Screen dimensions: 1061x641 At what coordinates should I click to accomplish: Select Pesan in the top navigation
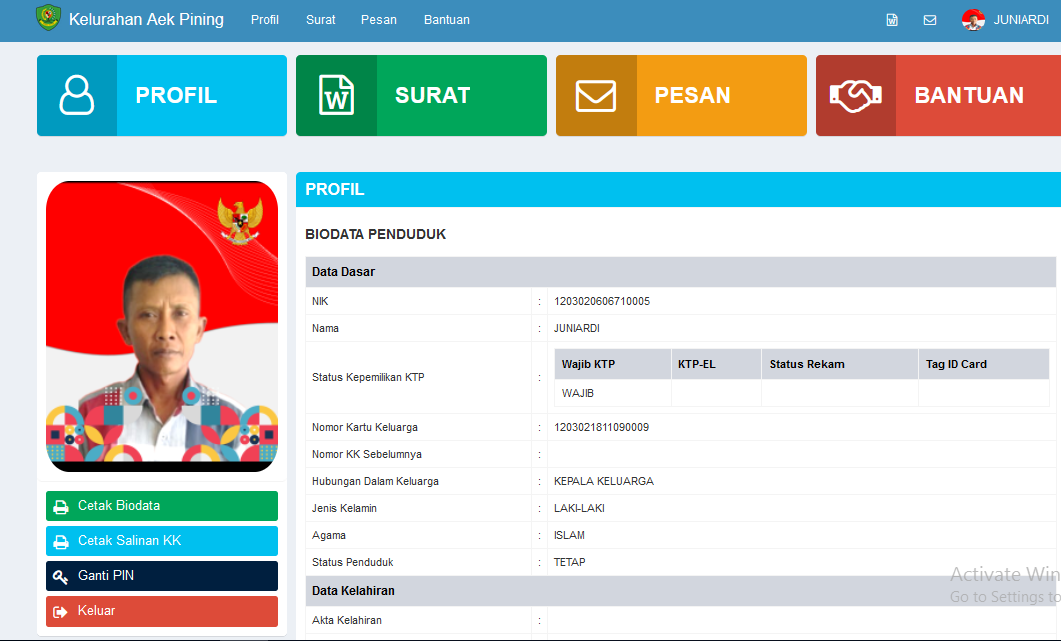(379, 20)
